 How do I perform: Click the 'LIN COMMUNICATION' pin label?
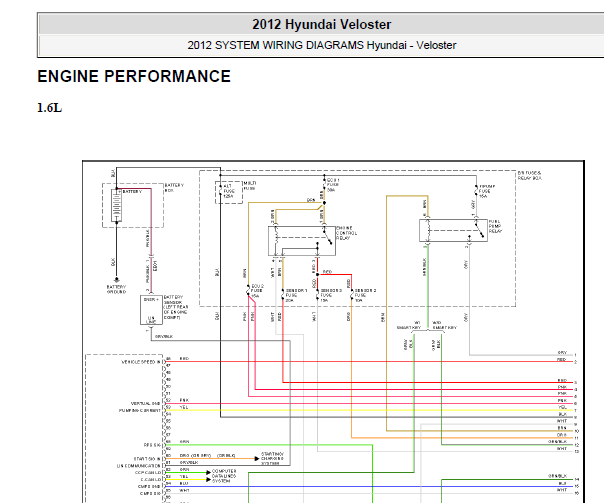click(x=139, y=466)
